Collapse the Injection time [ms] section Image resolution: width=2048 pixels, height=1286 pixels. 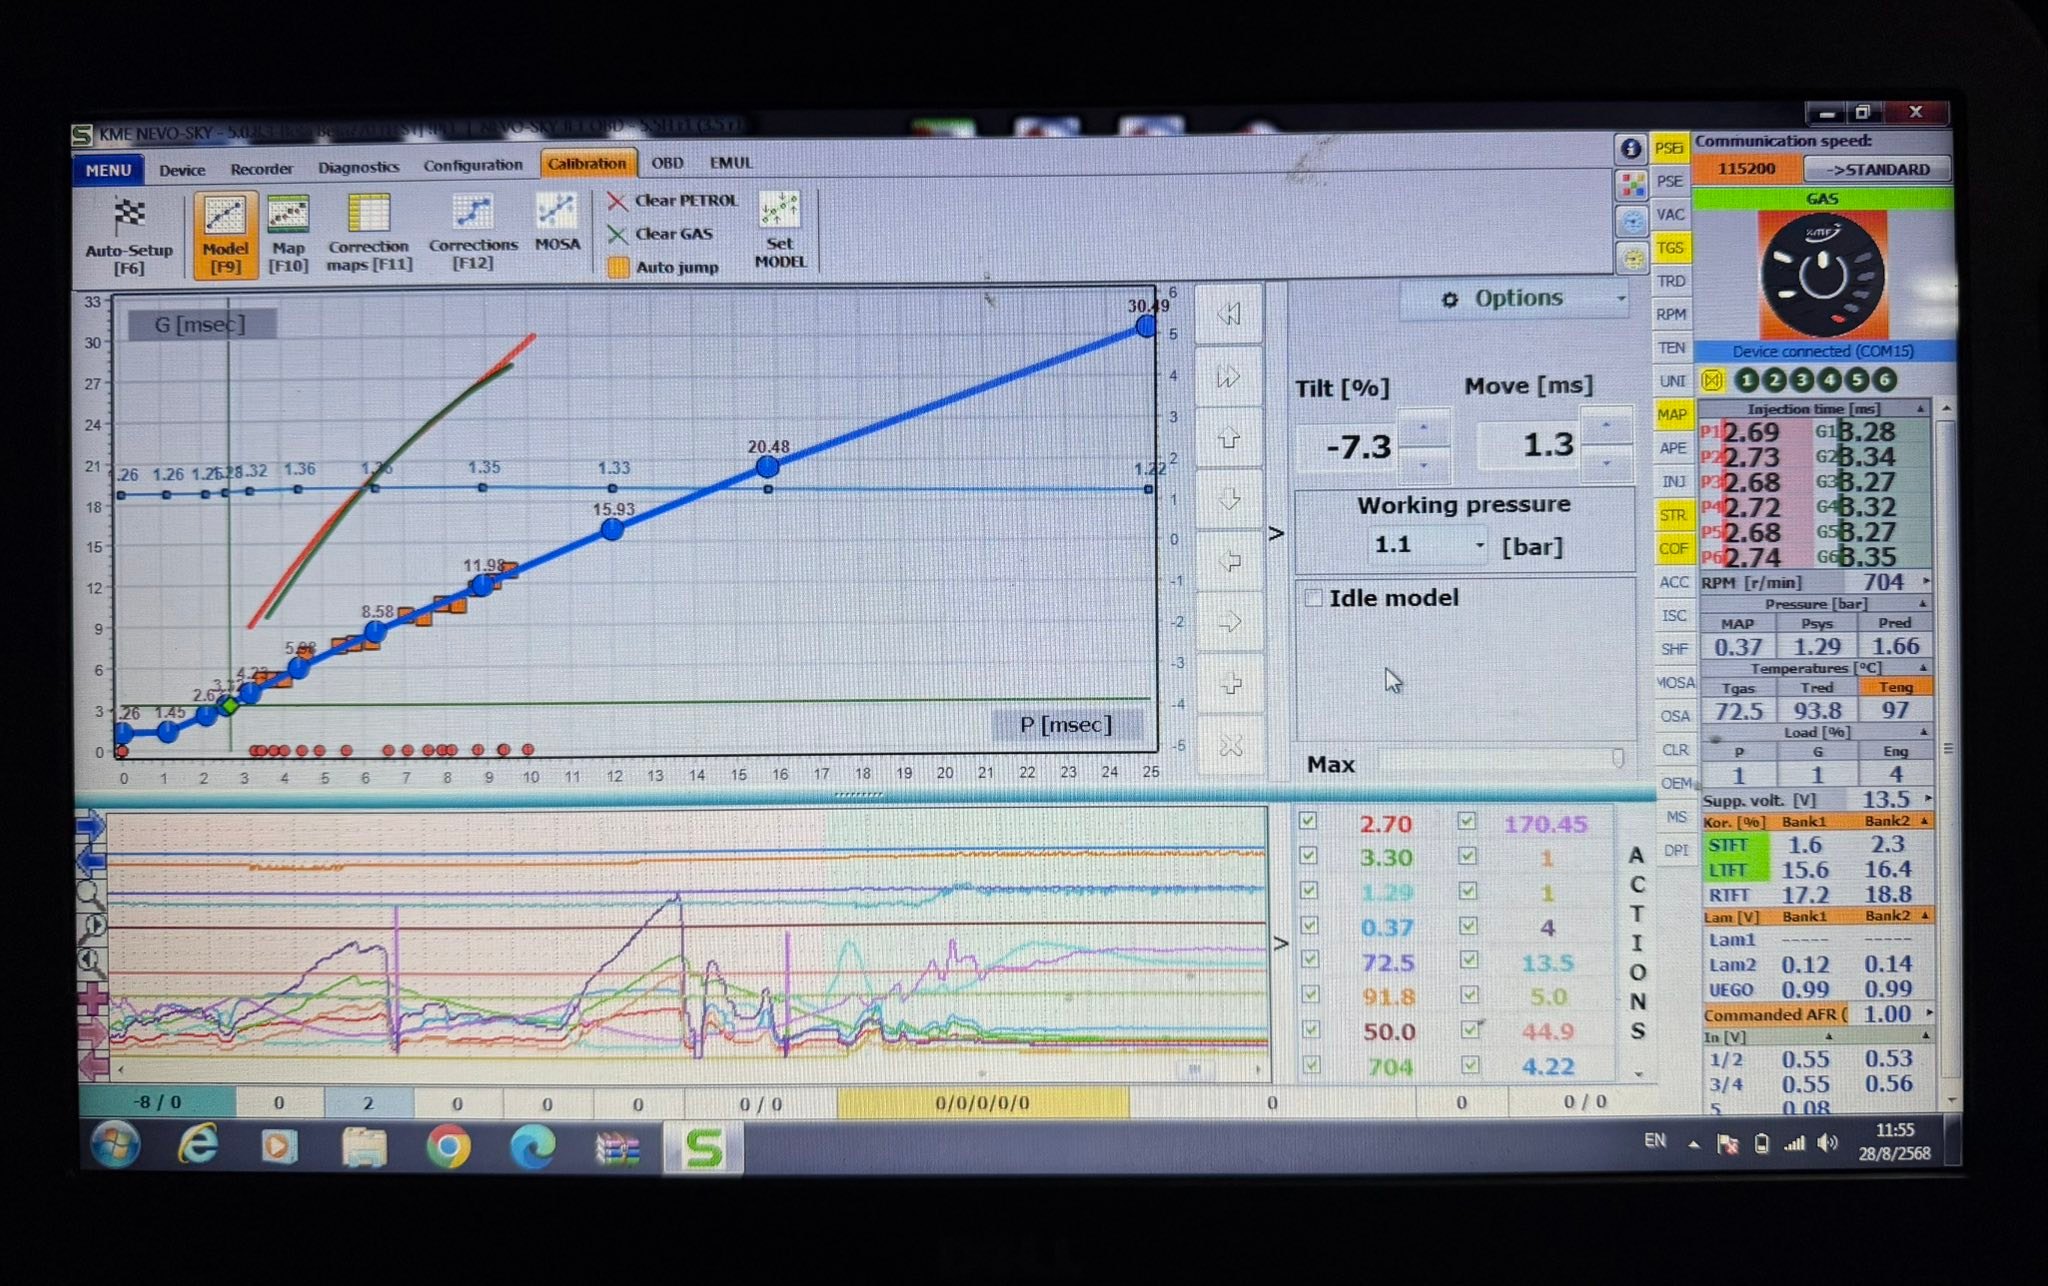[x=1920, y=409]
